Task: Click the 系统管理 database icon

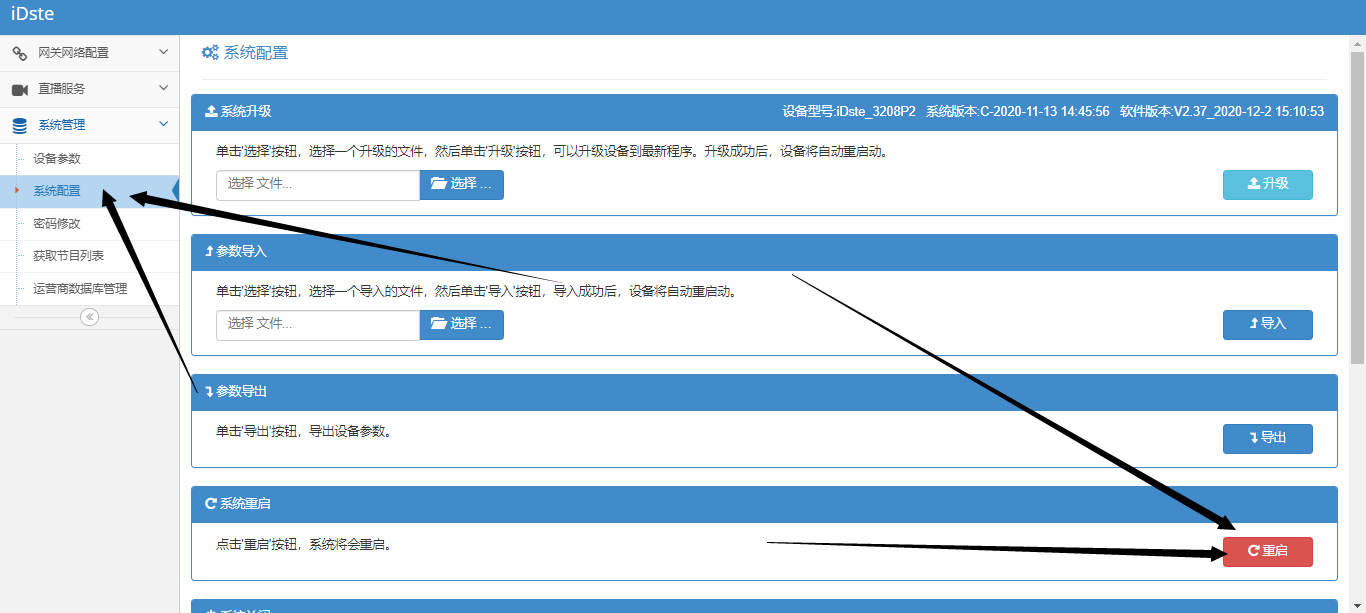Action: point(20,126)
